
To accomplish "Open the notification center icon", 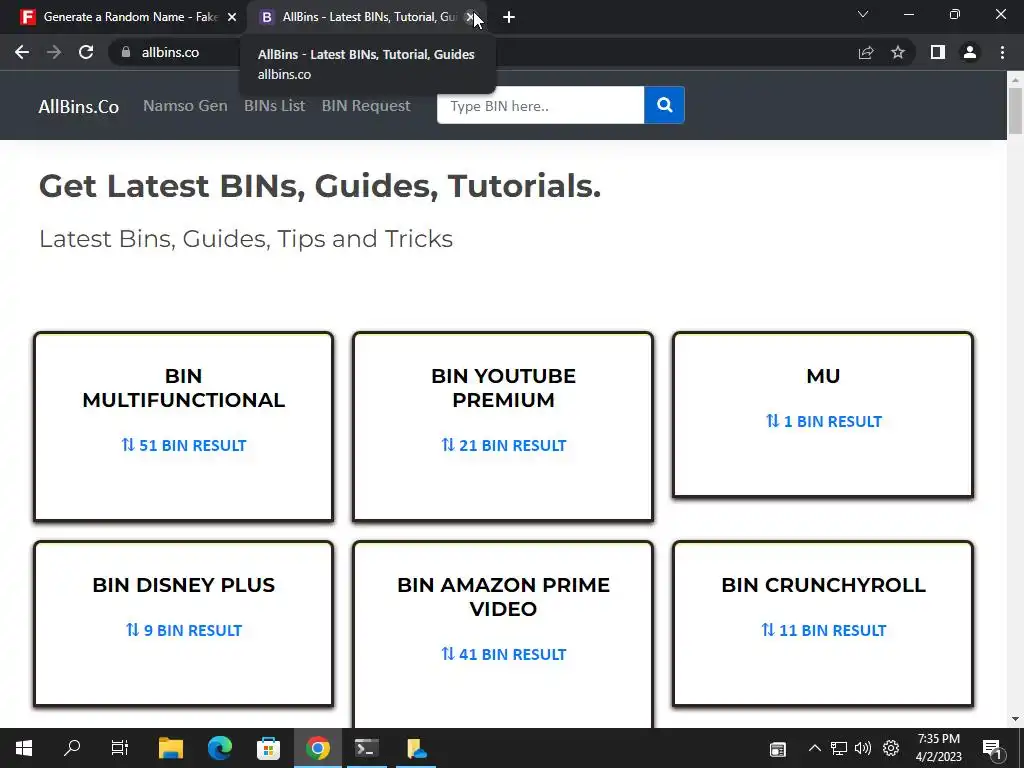I will click(992, 749).
